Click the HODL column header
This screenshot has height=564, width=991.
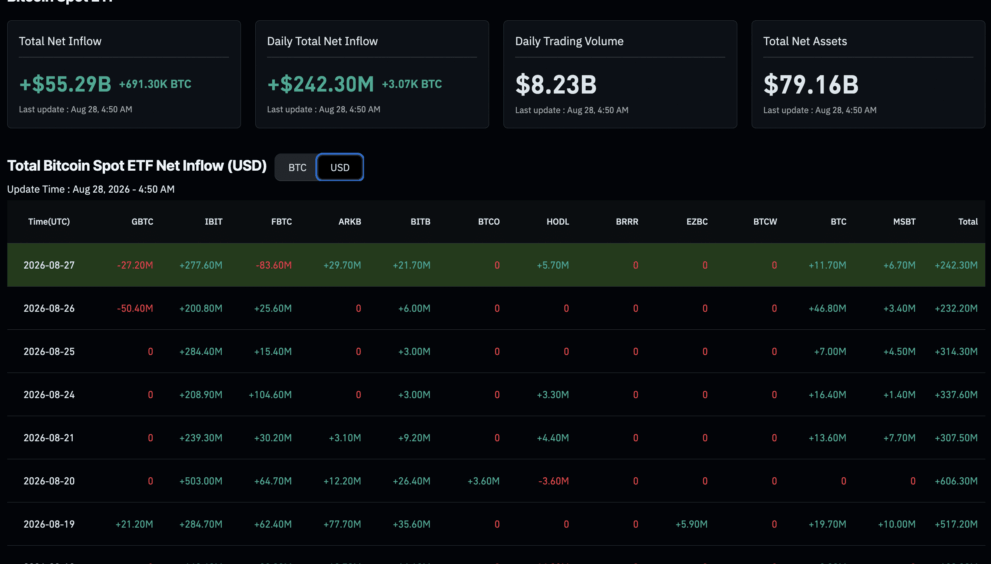tap(557, 222)
